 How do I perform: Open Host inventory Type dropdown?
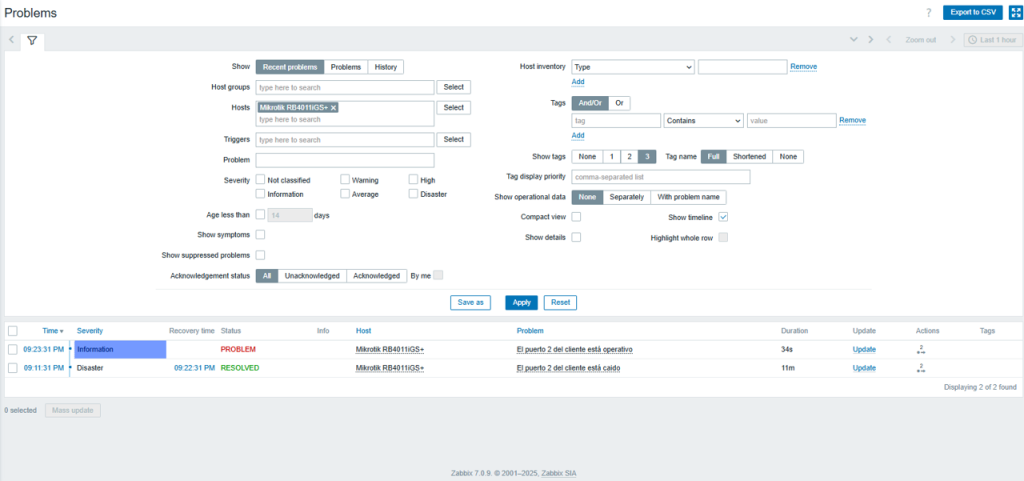coord(633,67)
